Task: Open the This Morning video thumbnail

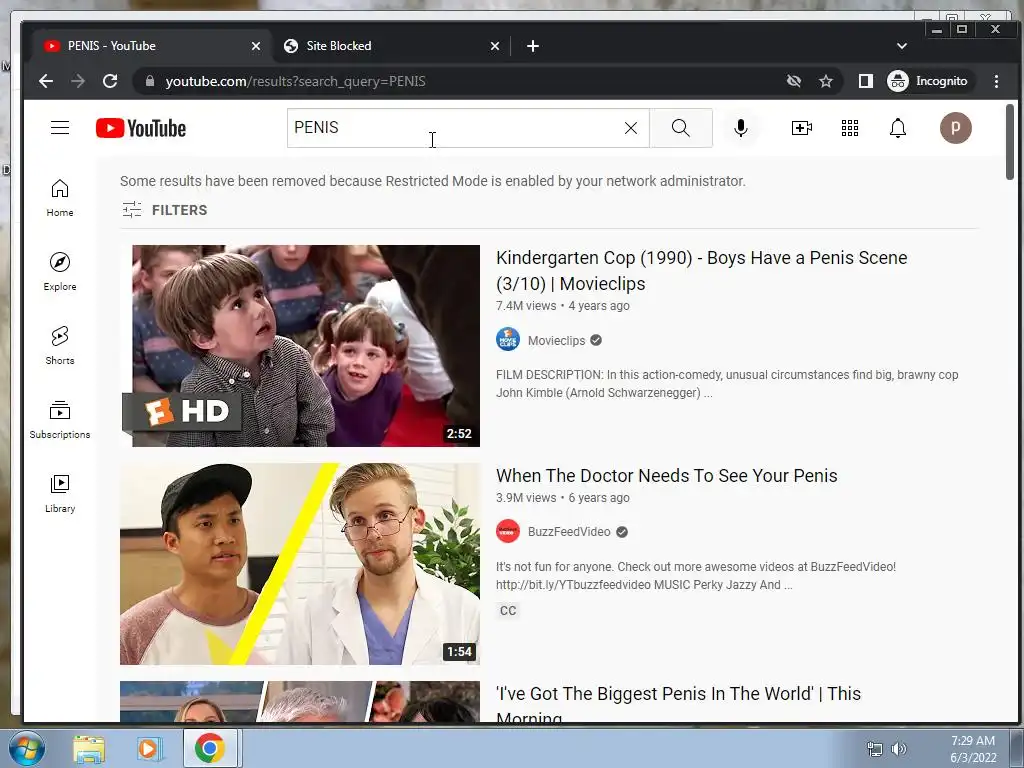Action: pos(300,701)
